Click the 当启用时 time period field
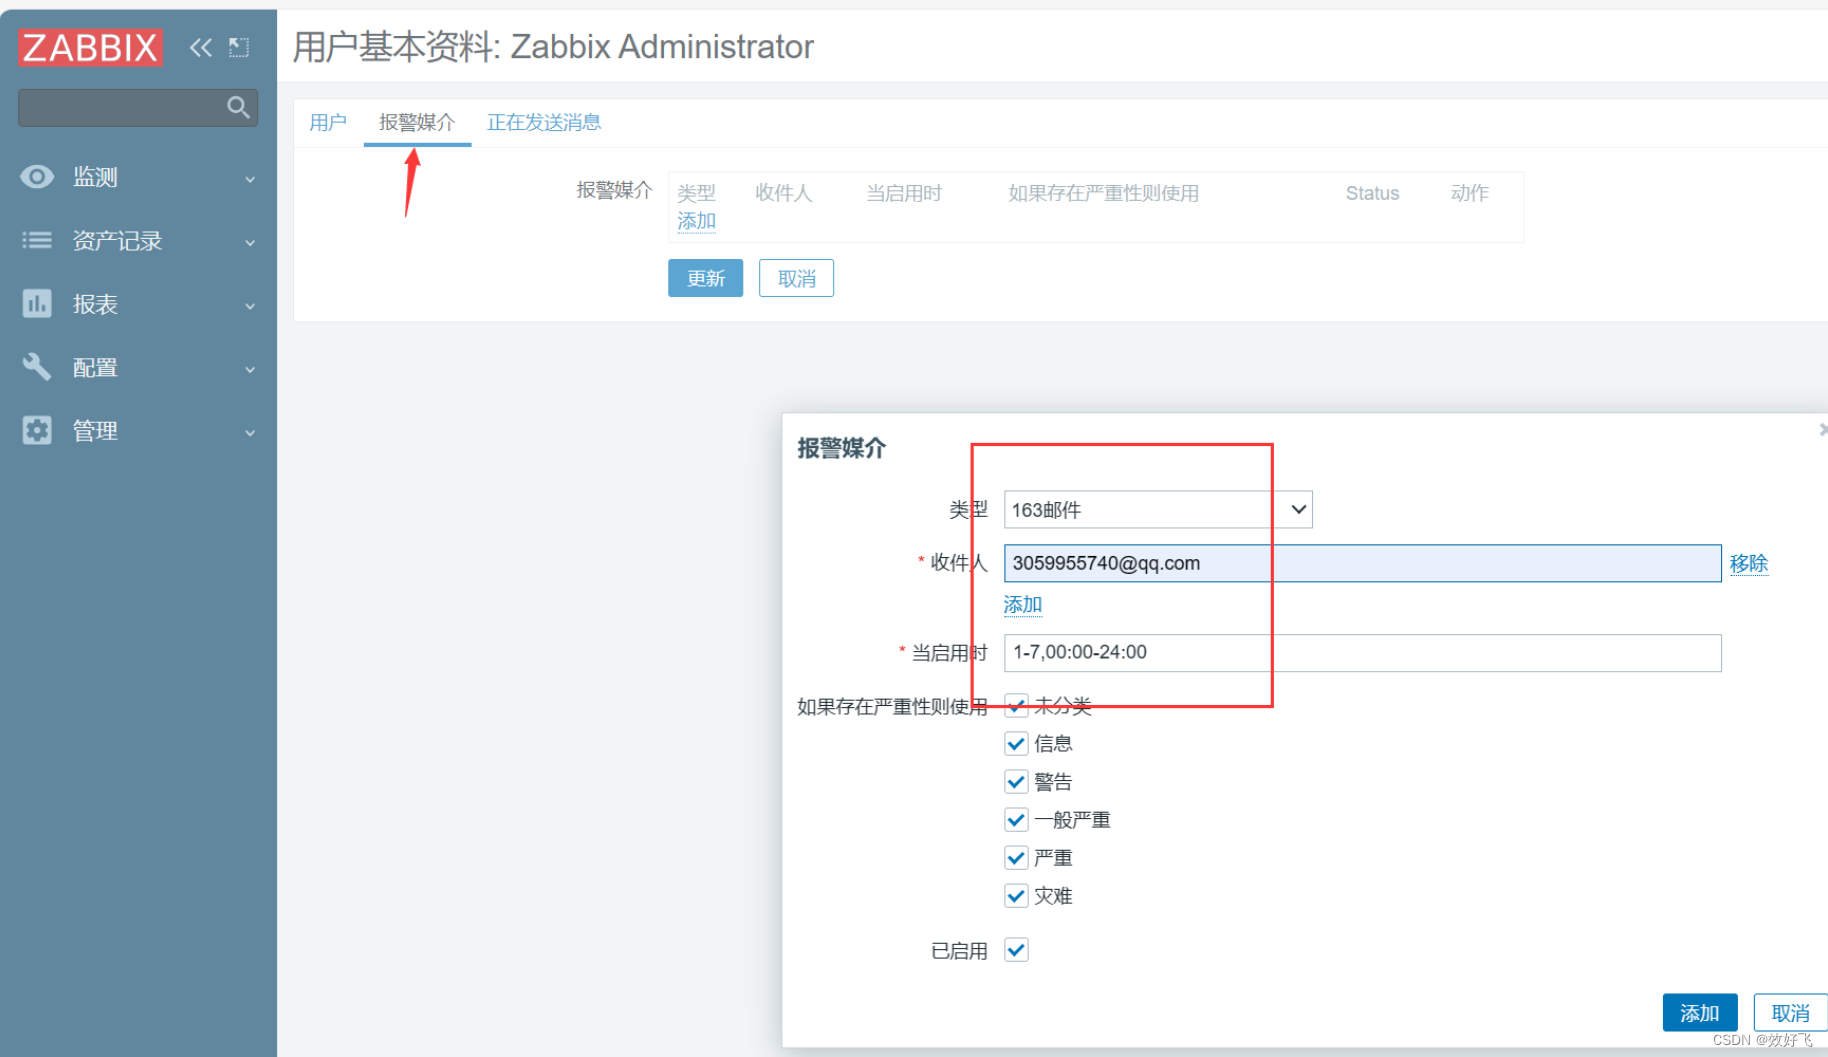 pos(1362,652)
